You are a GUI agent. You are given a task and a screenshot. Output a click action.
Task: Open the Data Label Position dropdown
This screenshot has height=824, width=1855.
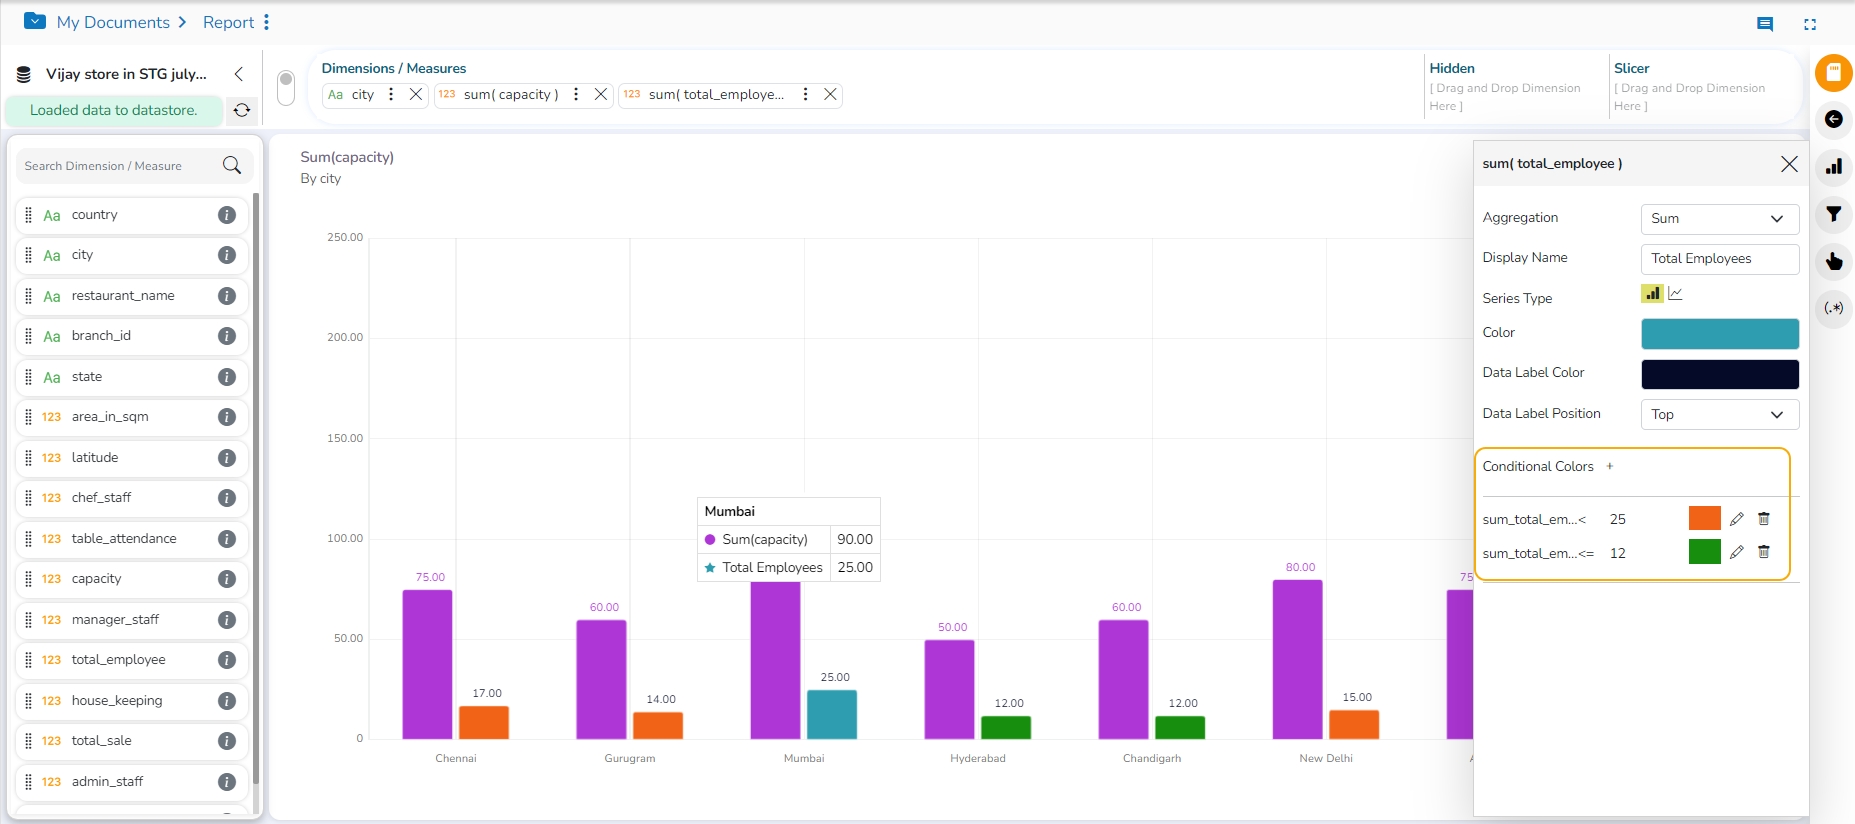tap(1719, 414)
